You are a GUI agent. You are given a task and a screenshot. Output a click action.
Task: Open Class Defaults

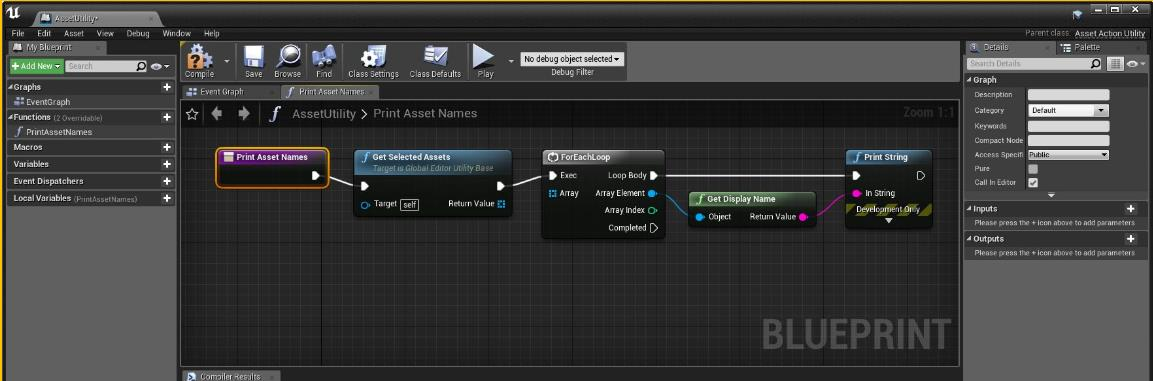[x=435, y=60]
